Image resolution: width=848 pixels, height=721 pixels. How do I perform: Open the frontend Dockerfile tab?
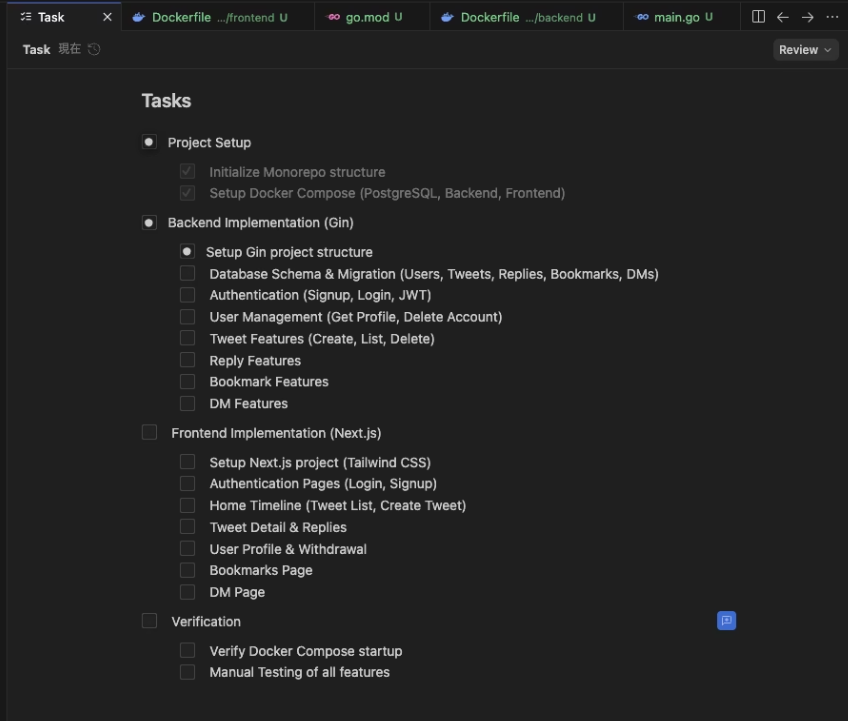point(217,17)
